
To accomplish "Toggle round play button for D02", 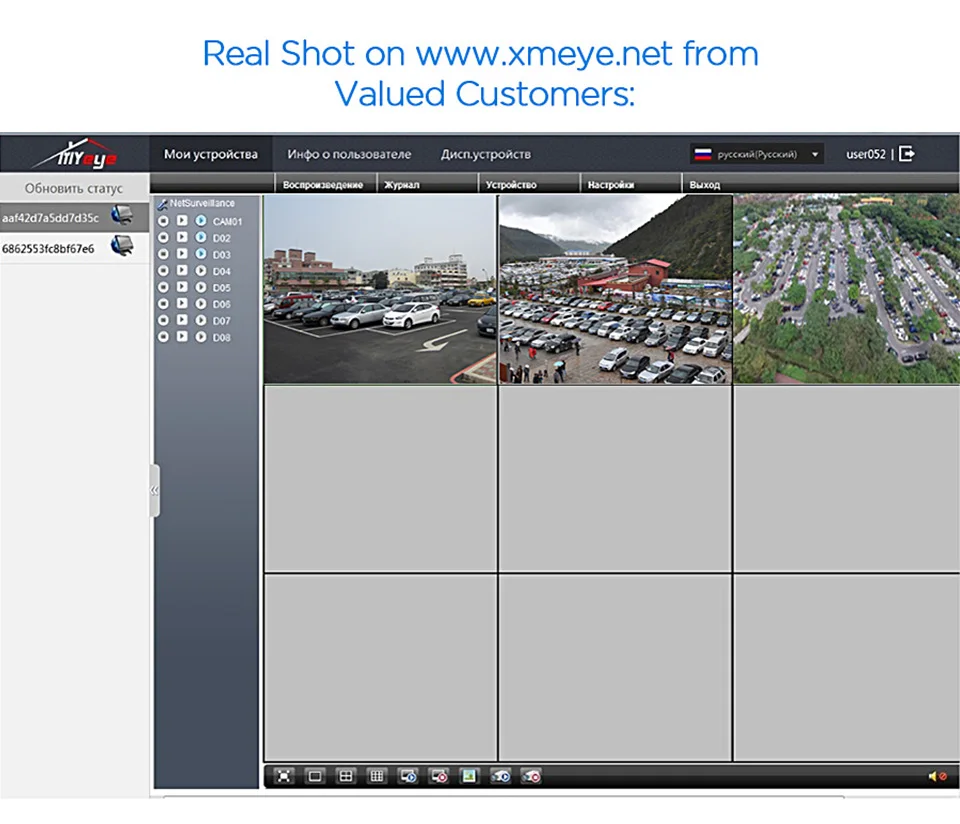I will pyautogui.click(x=201, y=237).
